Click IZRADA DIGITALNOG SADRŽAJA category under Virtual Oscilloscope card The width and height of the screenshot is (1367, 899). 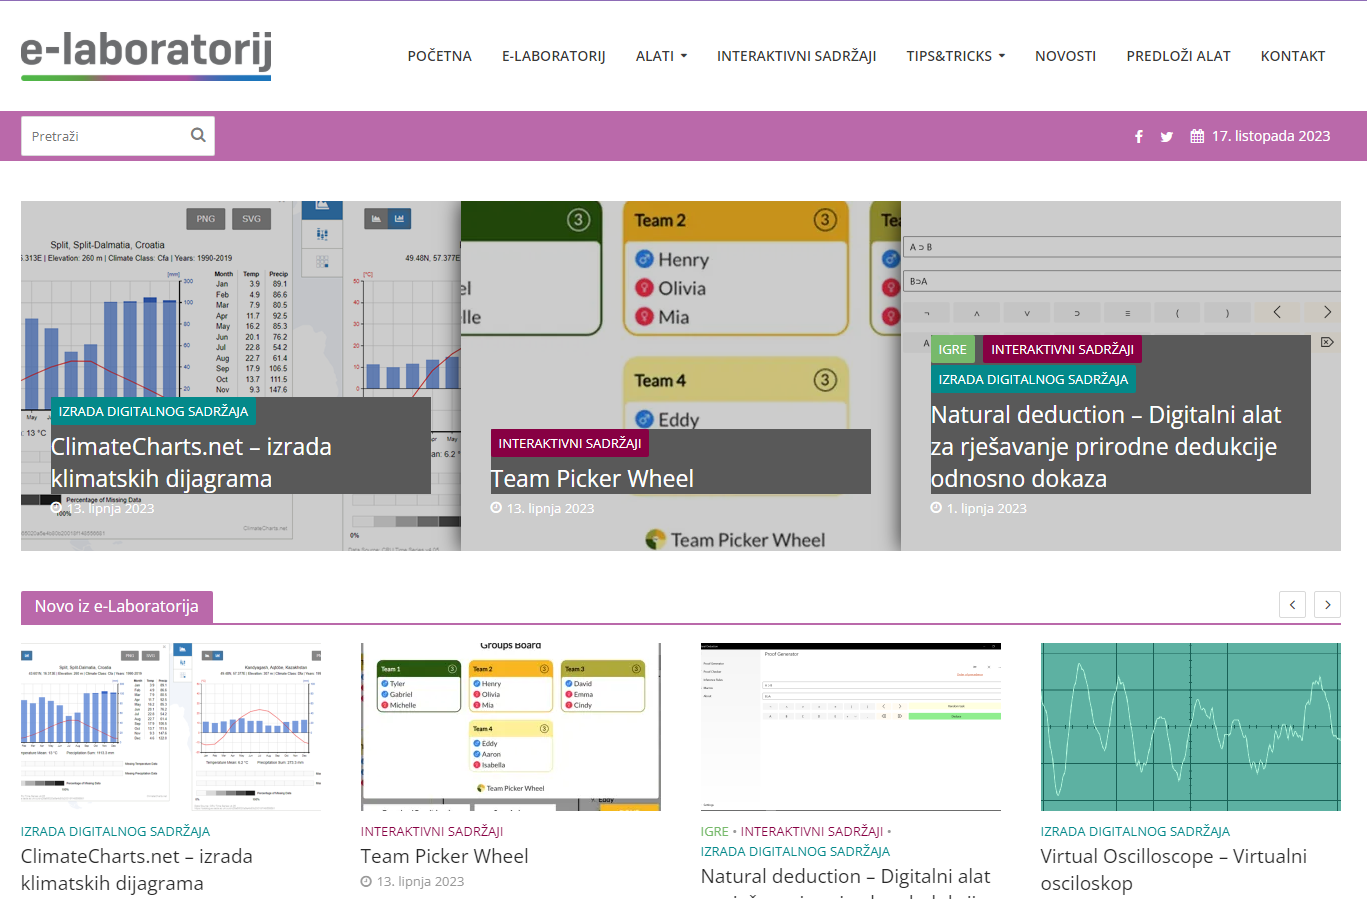point(1135,831)
